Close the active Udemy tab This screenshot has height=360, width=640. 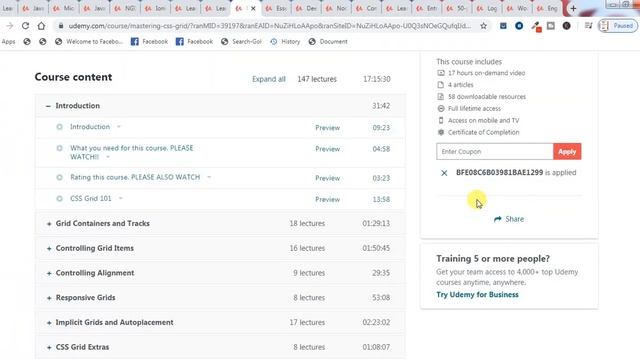click(253, 8)
